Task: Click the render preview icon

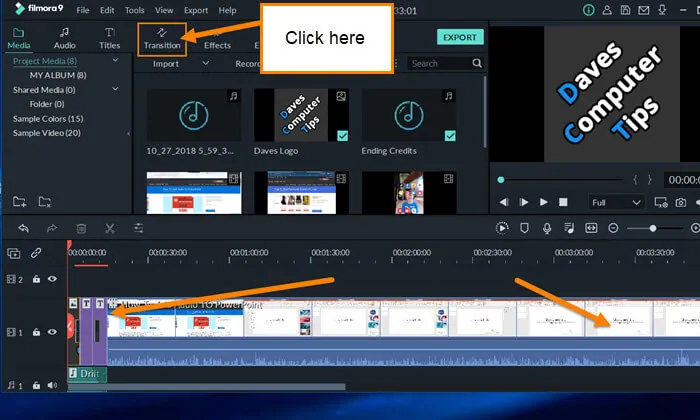Action: (x=502, y=228)
